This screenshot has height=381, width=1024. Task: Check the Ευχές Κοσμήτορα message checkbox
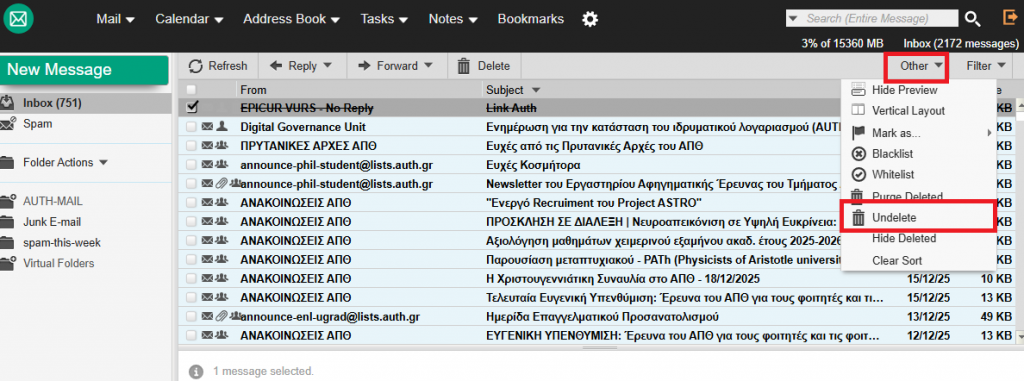(x=191, y=165)
